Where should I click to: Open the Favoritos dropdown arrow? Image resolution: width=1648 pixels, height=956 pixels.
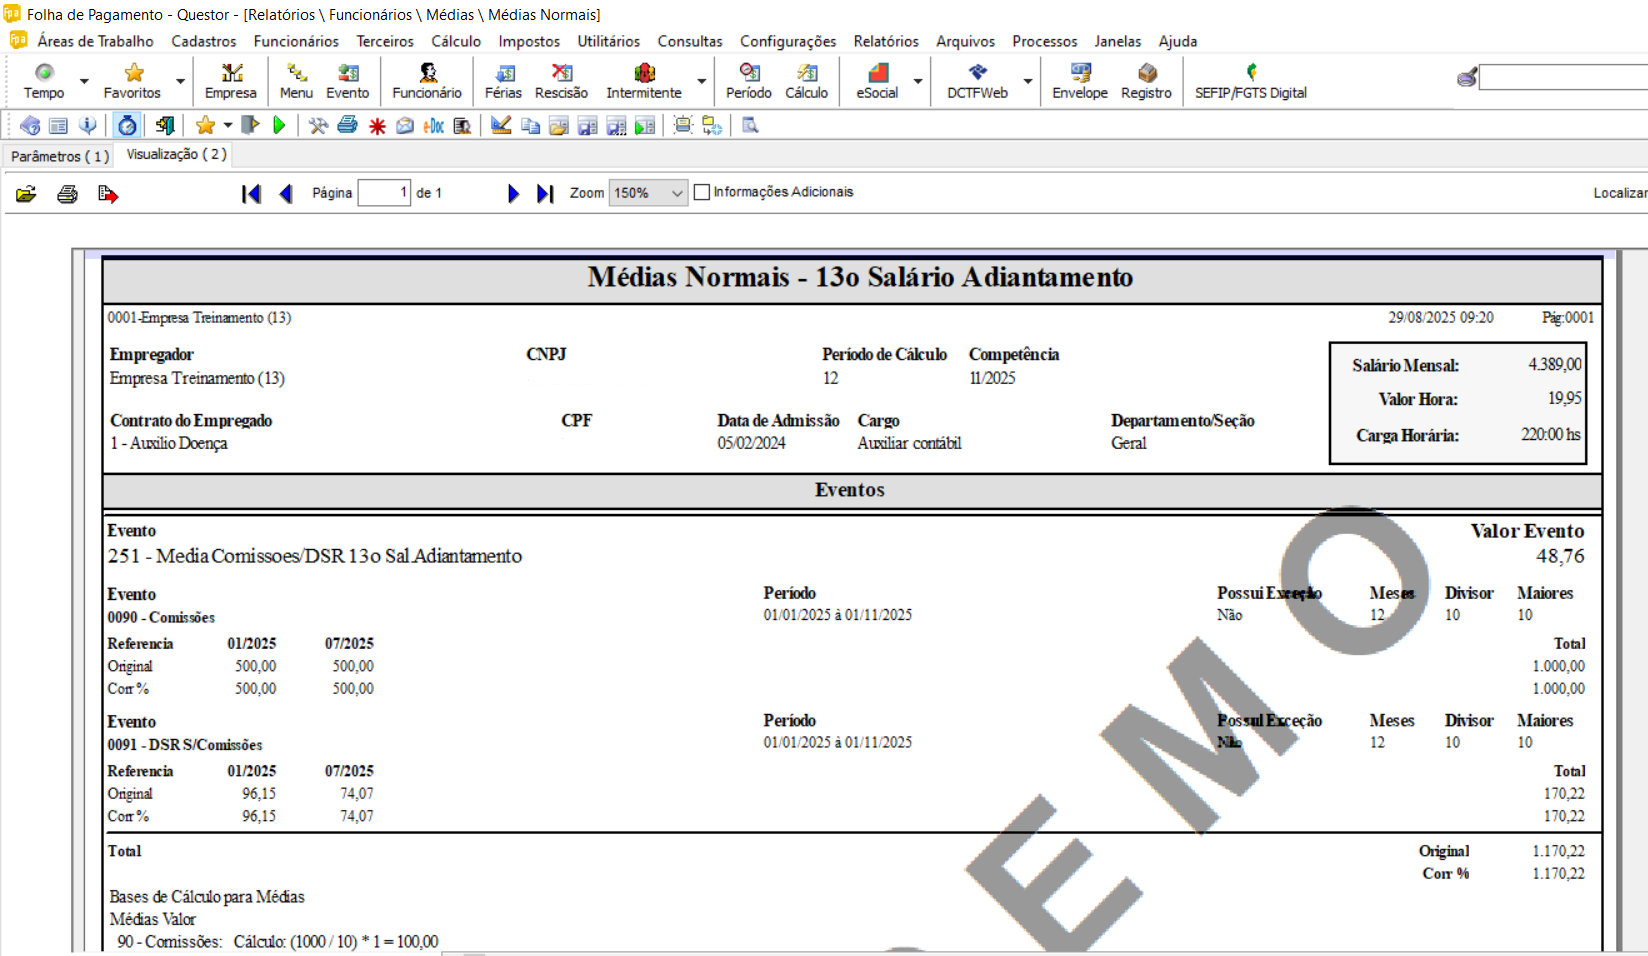[180, 81]
